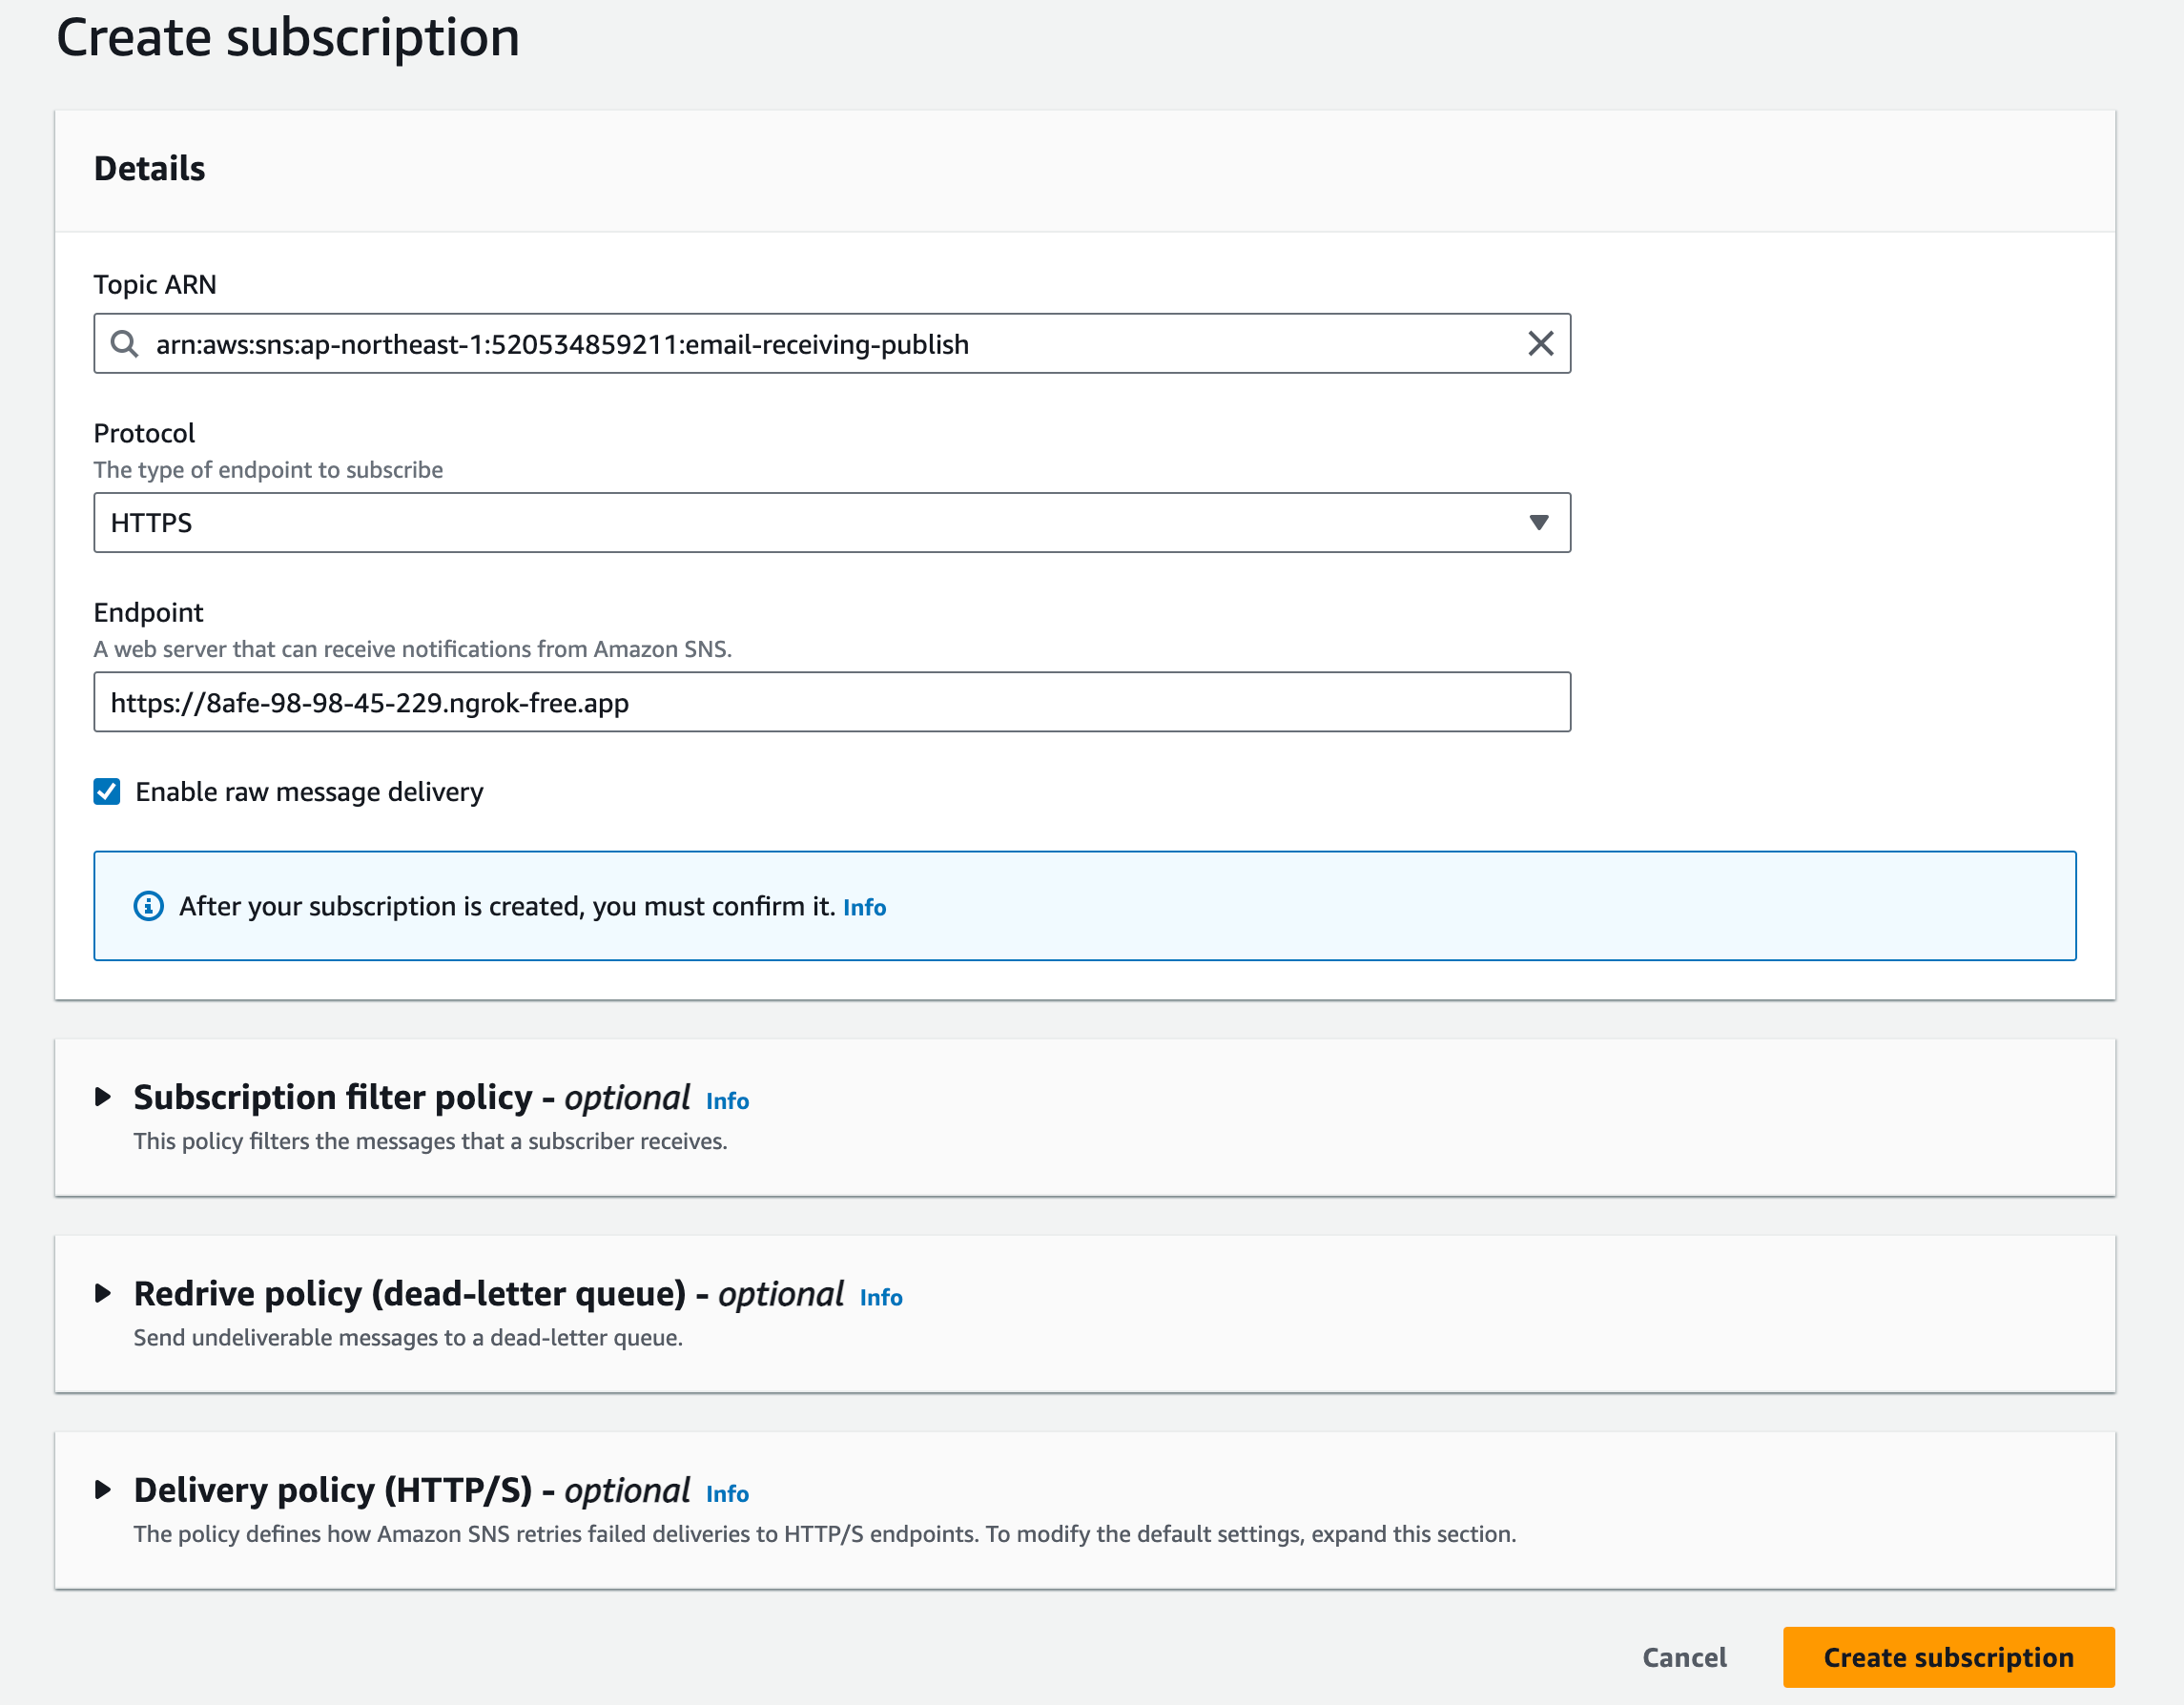
Task: Open Info link next to Subscription filter policy
Action: 727,1101
